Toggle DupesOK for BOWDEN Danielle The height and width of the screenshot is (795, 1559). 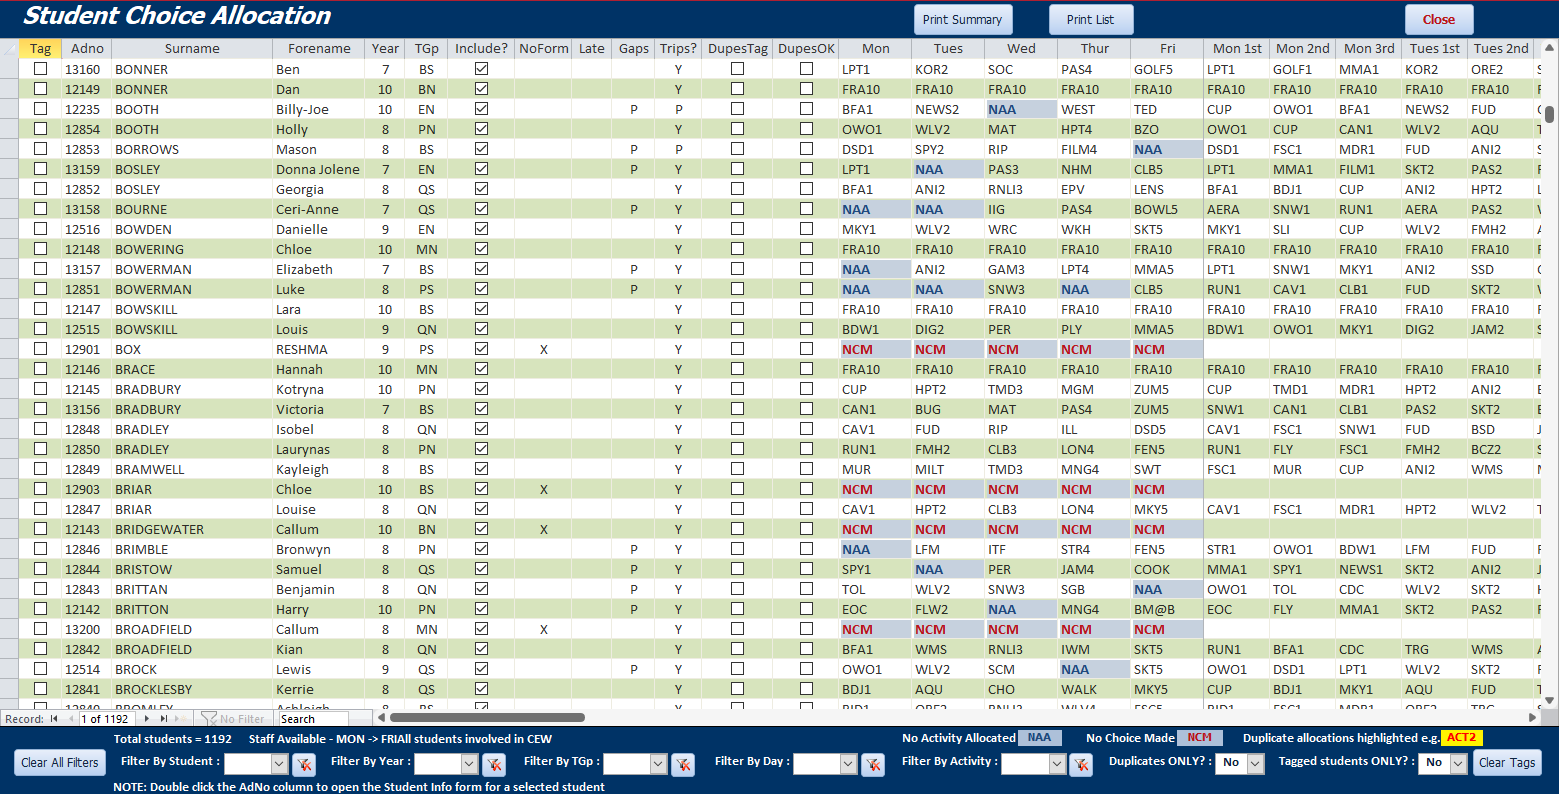pyautogui.click(x=806, y=229)
